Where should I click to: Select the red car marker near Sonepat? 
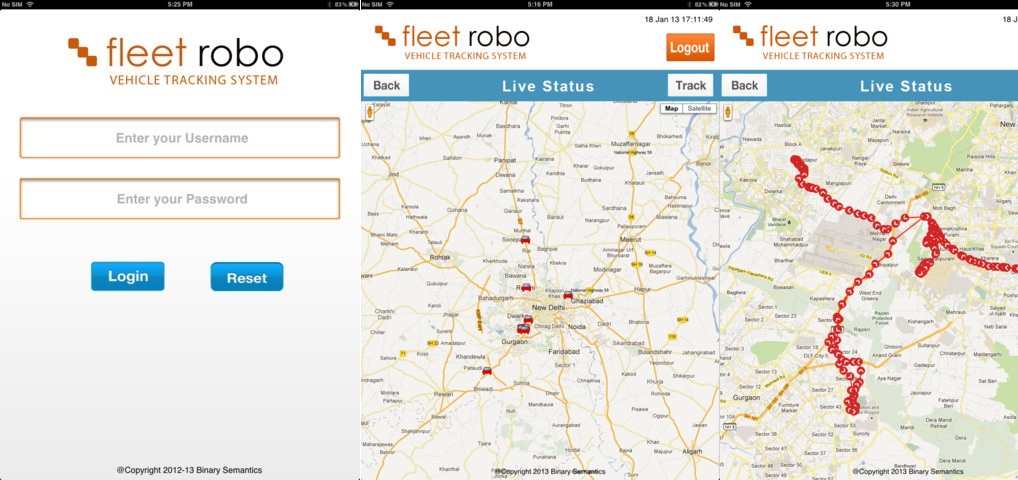(x=525, y=240)
